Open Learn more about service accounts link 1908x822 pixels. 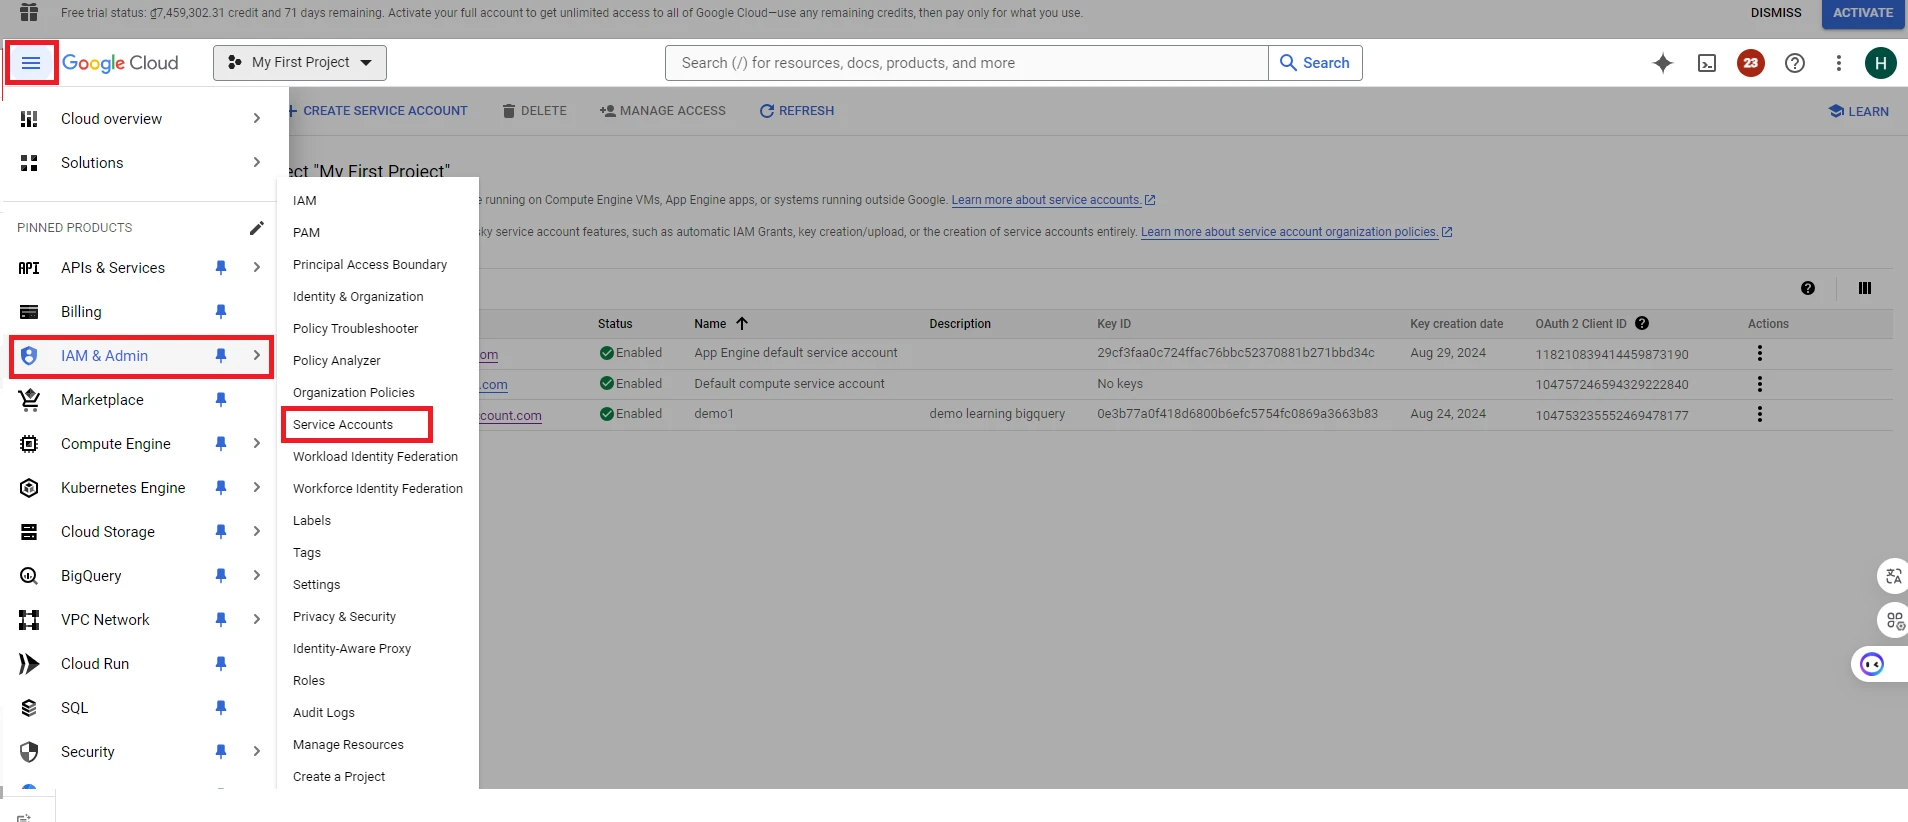tap(1046, 200)
